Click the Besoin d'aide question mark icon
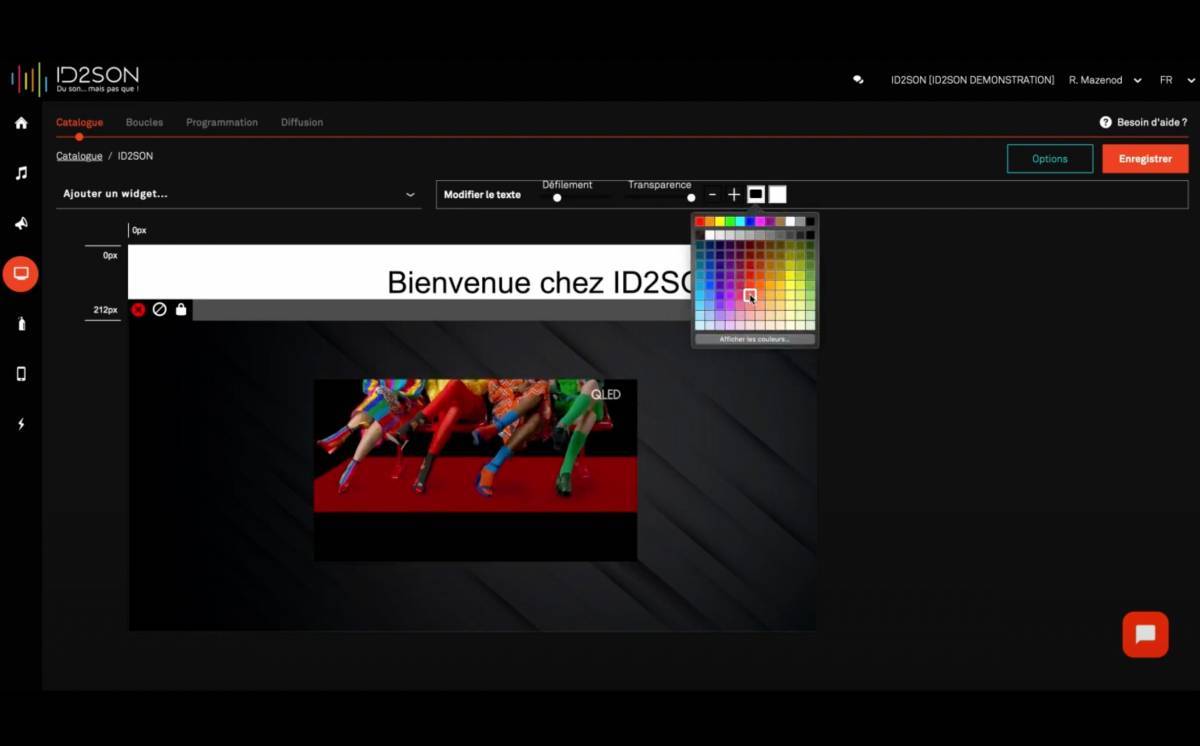The height and width of the screenshot is (746, 1200). tap(1105, 122)
